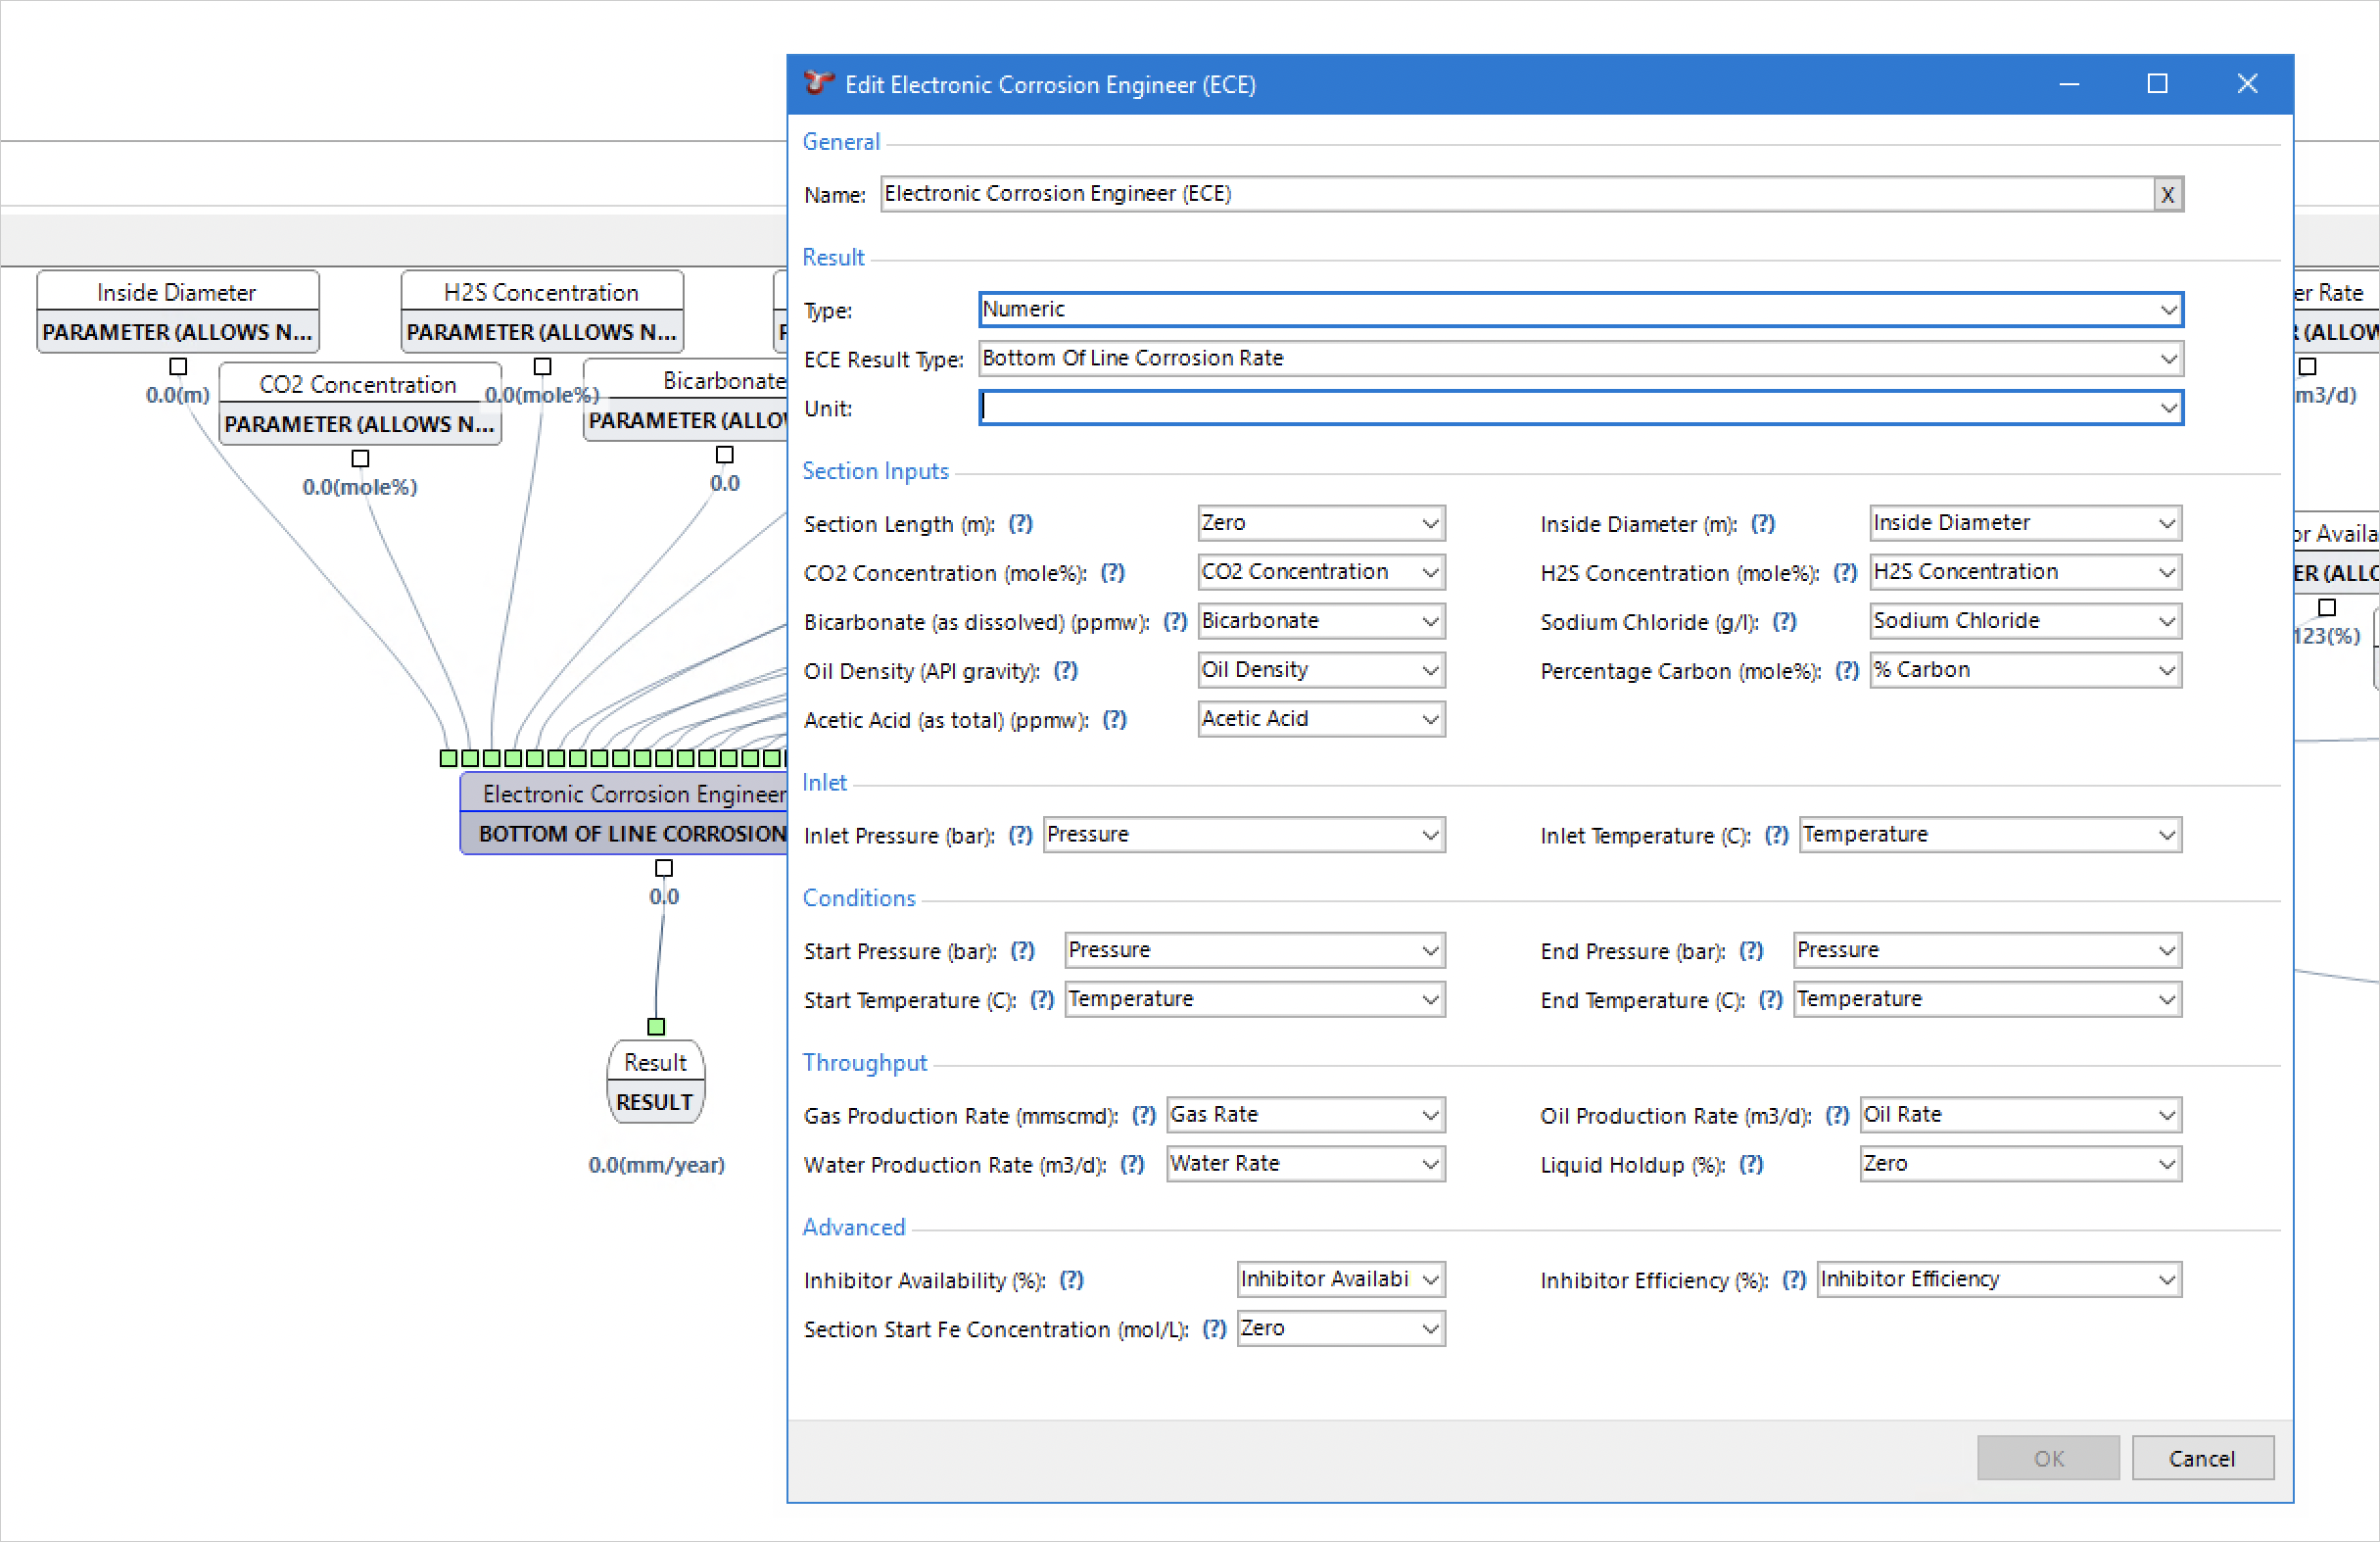Select the Result node in the diagram
The height and width of the screenshot is (1542, 2380).
pyautogui.click(x=655, y=1082)
